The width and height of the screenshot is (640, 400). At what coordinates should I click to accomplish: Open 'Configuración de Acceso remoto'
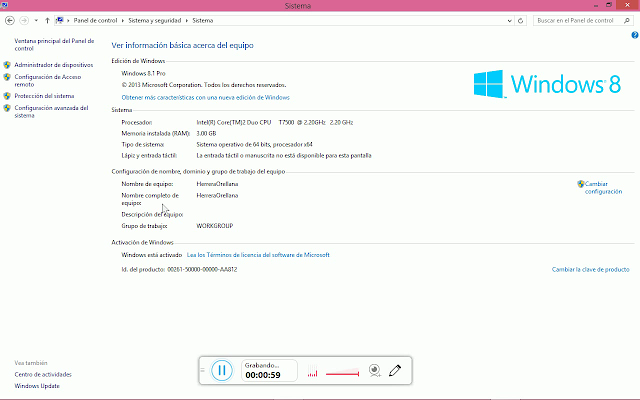[x=48, y=80]
